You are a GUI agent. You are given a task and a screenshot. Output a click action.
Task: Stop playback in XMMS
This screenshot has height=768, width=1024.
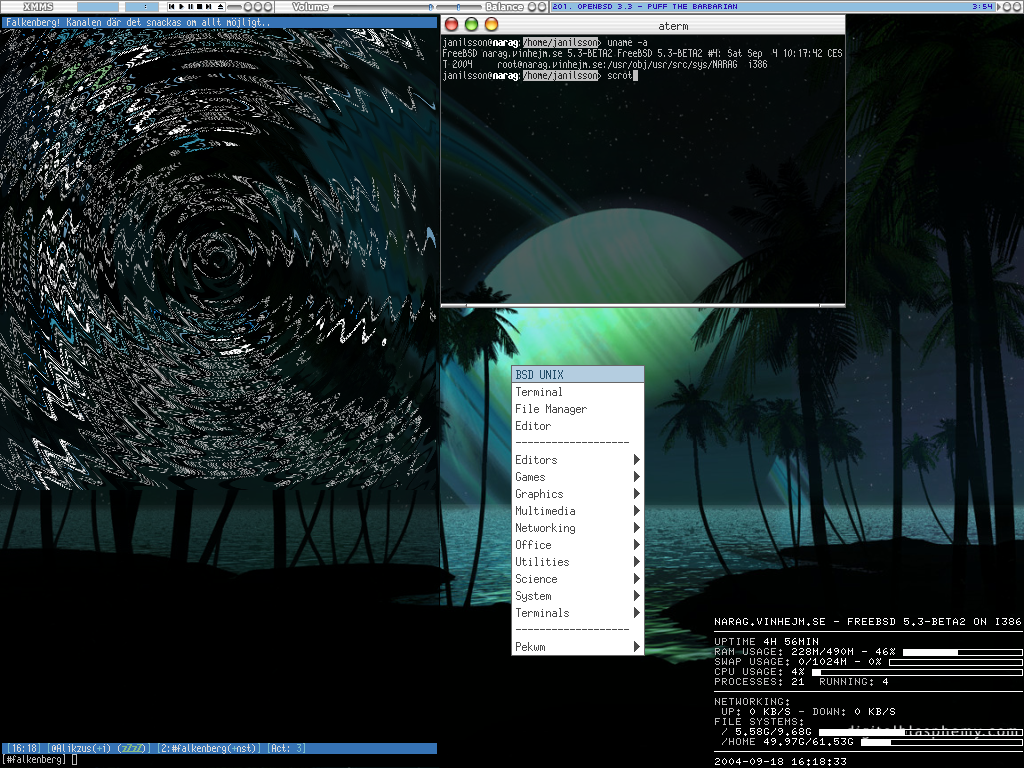(198, 7)
